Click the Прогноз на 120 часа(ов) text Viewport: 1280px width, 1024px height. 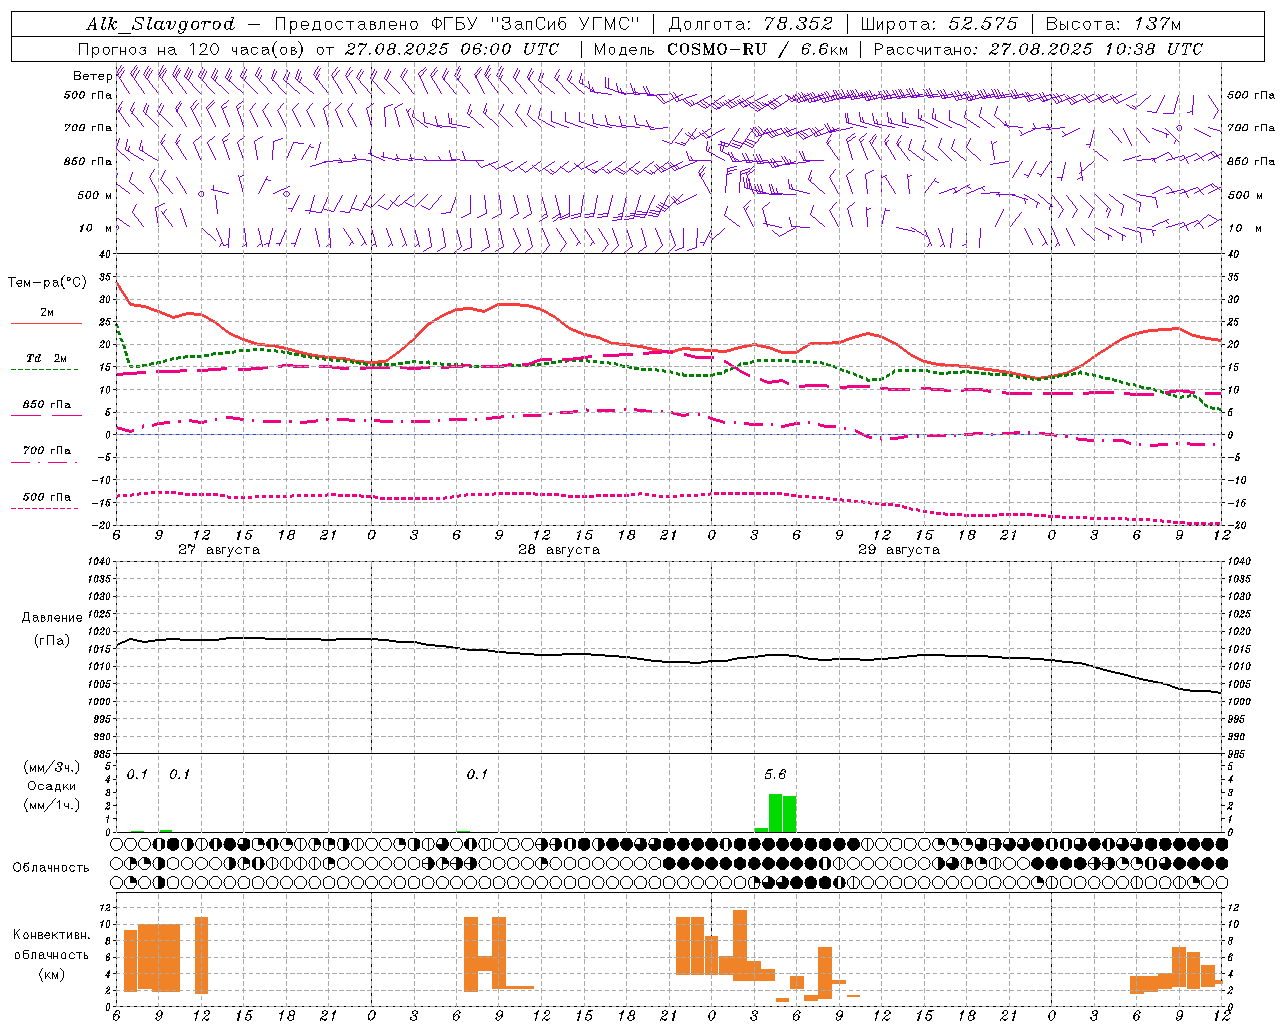click(192, 49)
